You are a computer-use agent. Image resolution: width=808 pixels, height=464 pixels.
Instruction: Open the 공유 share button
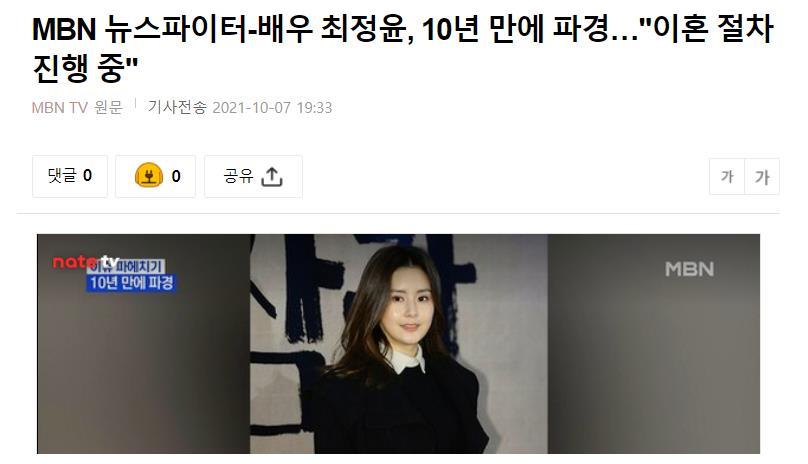[253, 176]
